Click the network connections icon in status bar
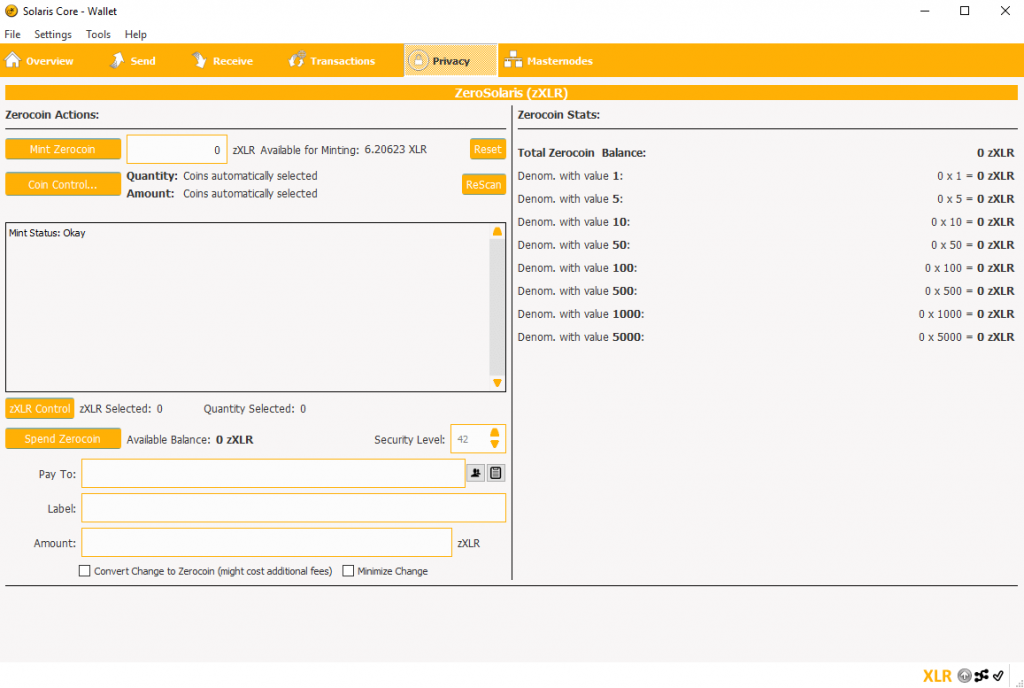 tap(981, 675)
